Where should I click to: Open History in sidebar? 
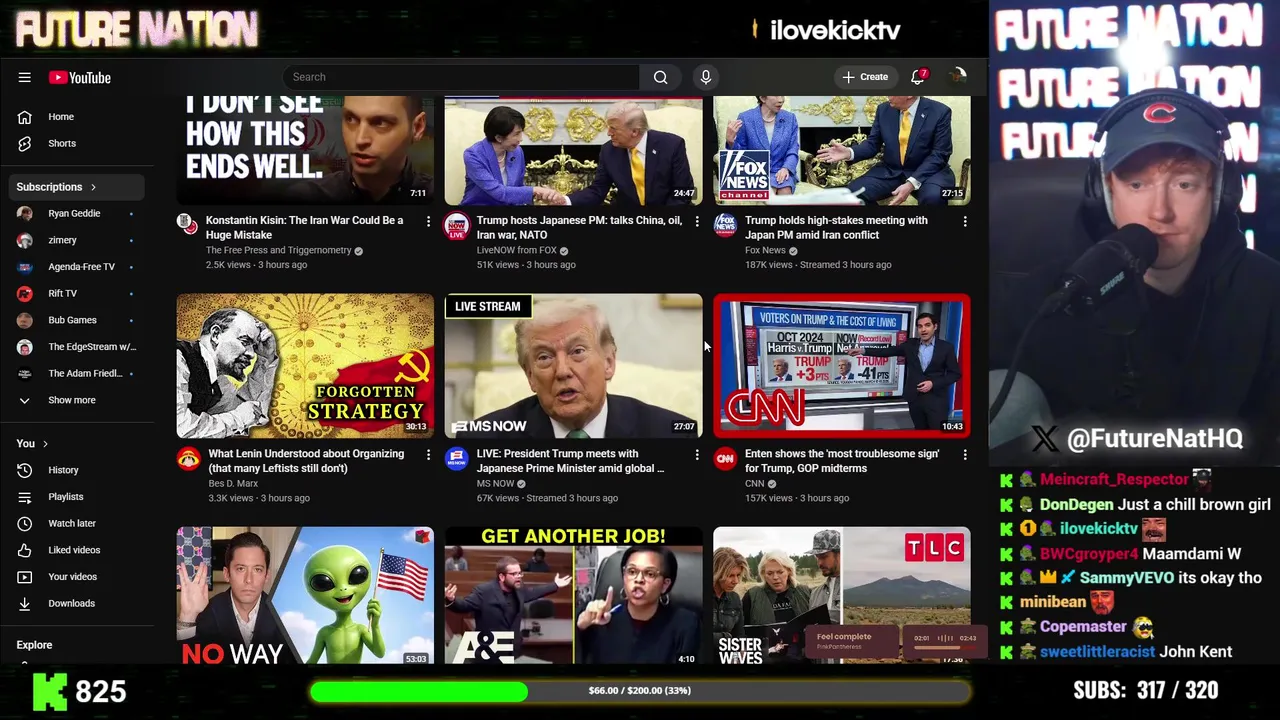click(x=76, y=470)
